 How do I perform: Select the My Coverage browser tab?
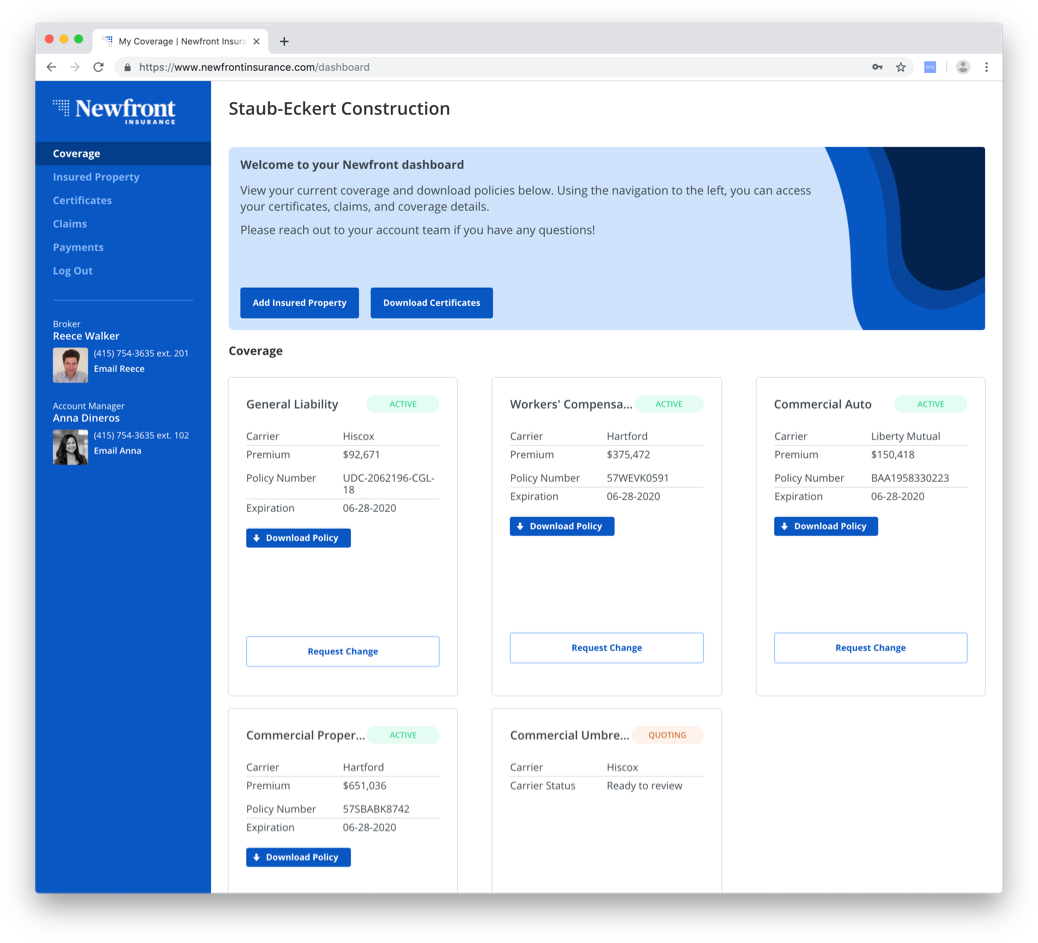point(181,41)
